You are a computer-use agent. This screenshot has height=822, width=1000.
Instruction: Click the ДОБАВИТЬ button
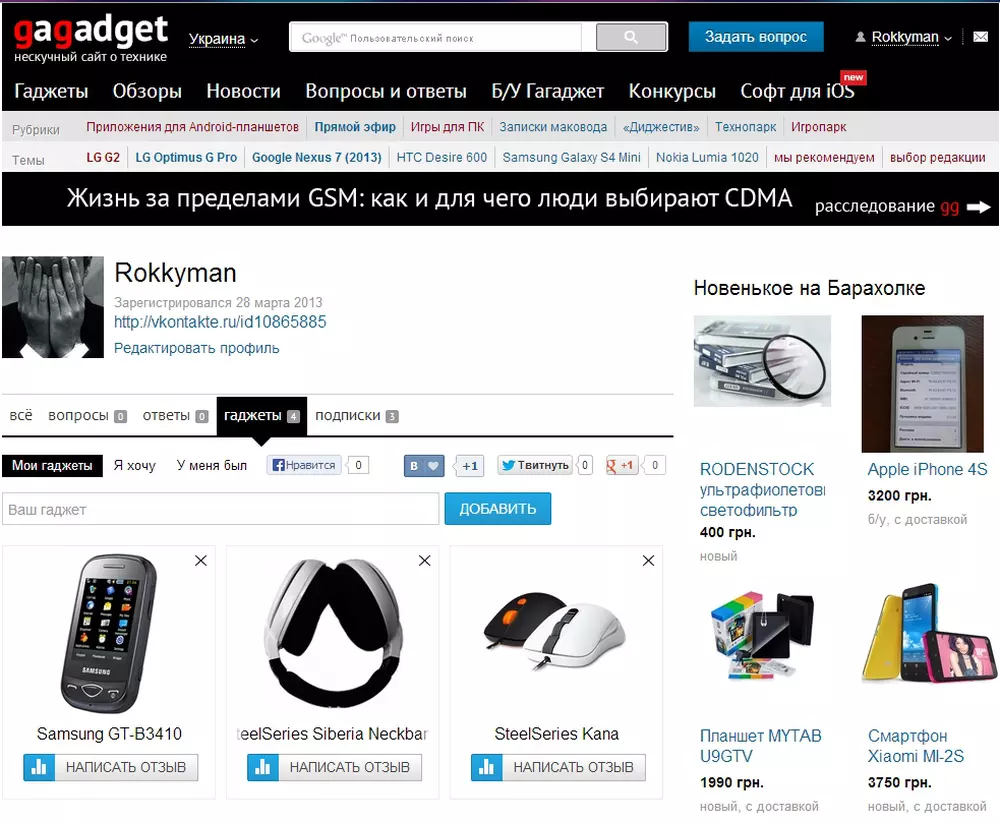click(x=497, y=509)
